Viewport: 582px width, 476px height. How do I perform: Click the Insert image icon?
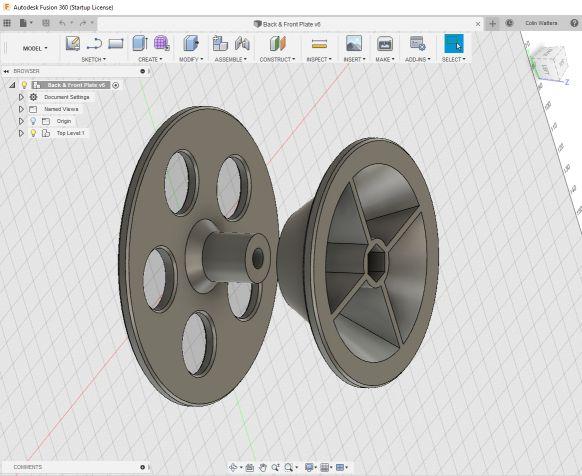tap(354, 43)
